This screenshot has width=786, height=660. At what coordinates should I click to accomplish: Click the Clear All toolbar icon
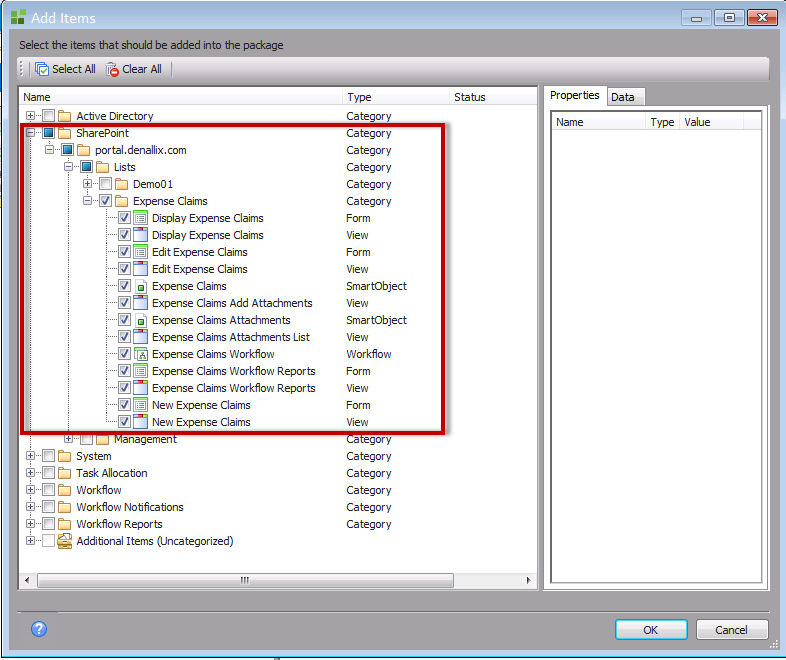112,69
